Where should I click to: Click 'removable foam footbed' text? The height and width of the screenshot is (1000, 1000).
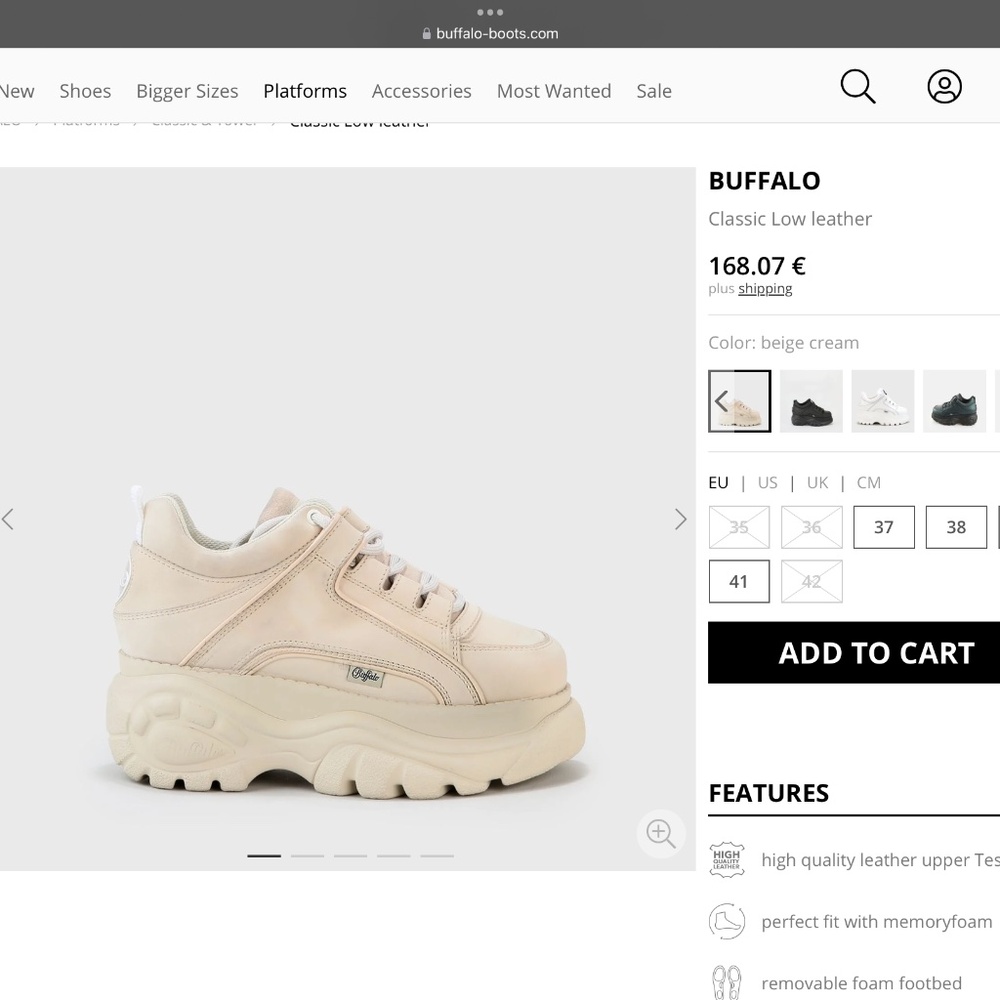(861, 983)
